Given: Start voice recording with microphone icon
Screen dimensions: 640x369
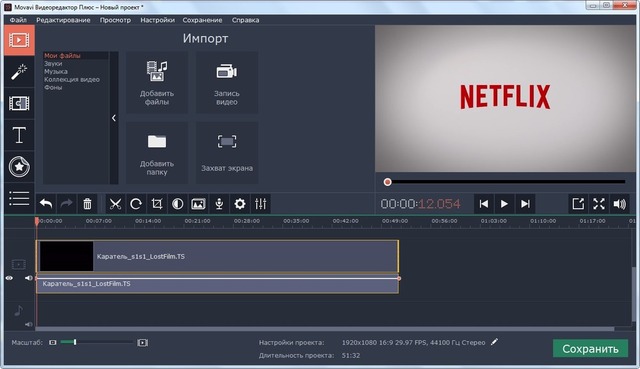Looking at the screenshot, I should [219, 204].
